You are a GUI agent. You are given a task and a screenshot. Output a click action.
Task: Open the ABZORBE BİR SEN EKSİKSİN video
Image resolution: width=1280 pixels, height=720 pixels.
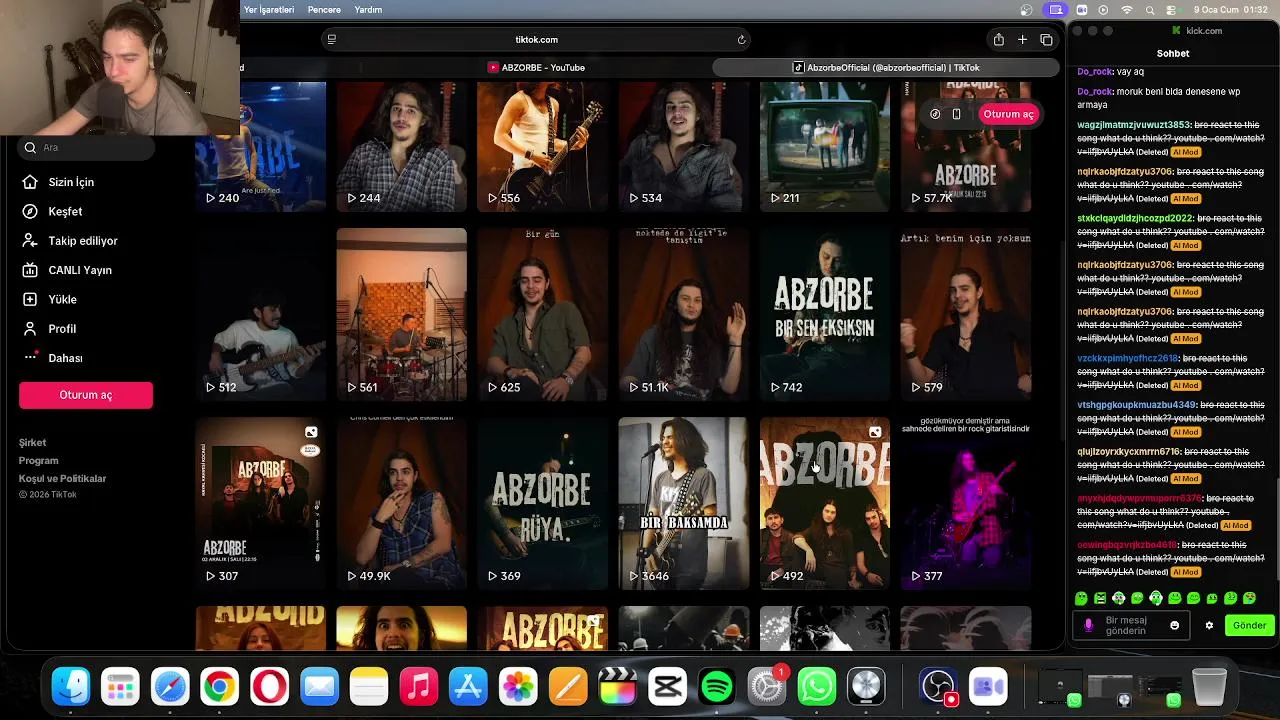[824, 314]
